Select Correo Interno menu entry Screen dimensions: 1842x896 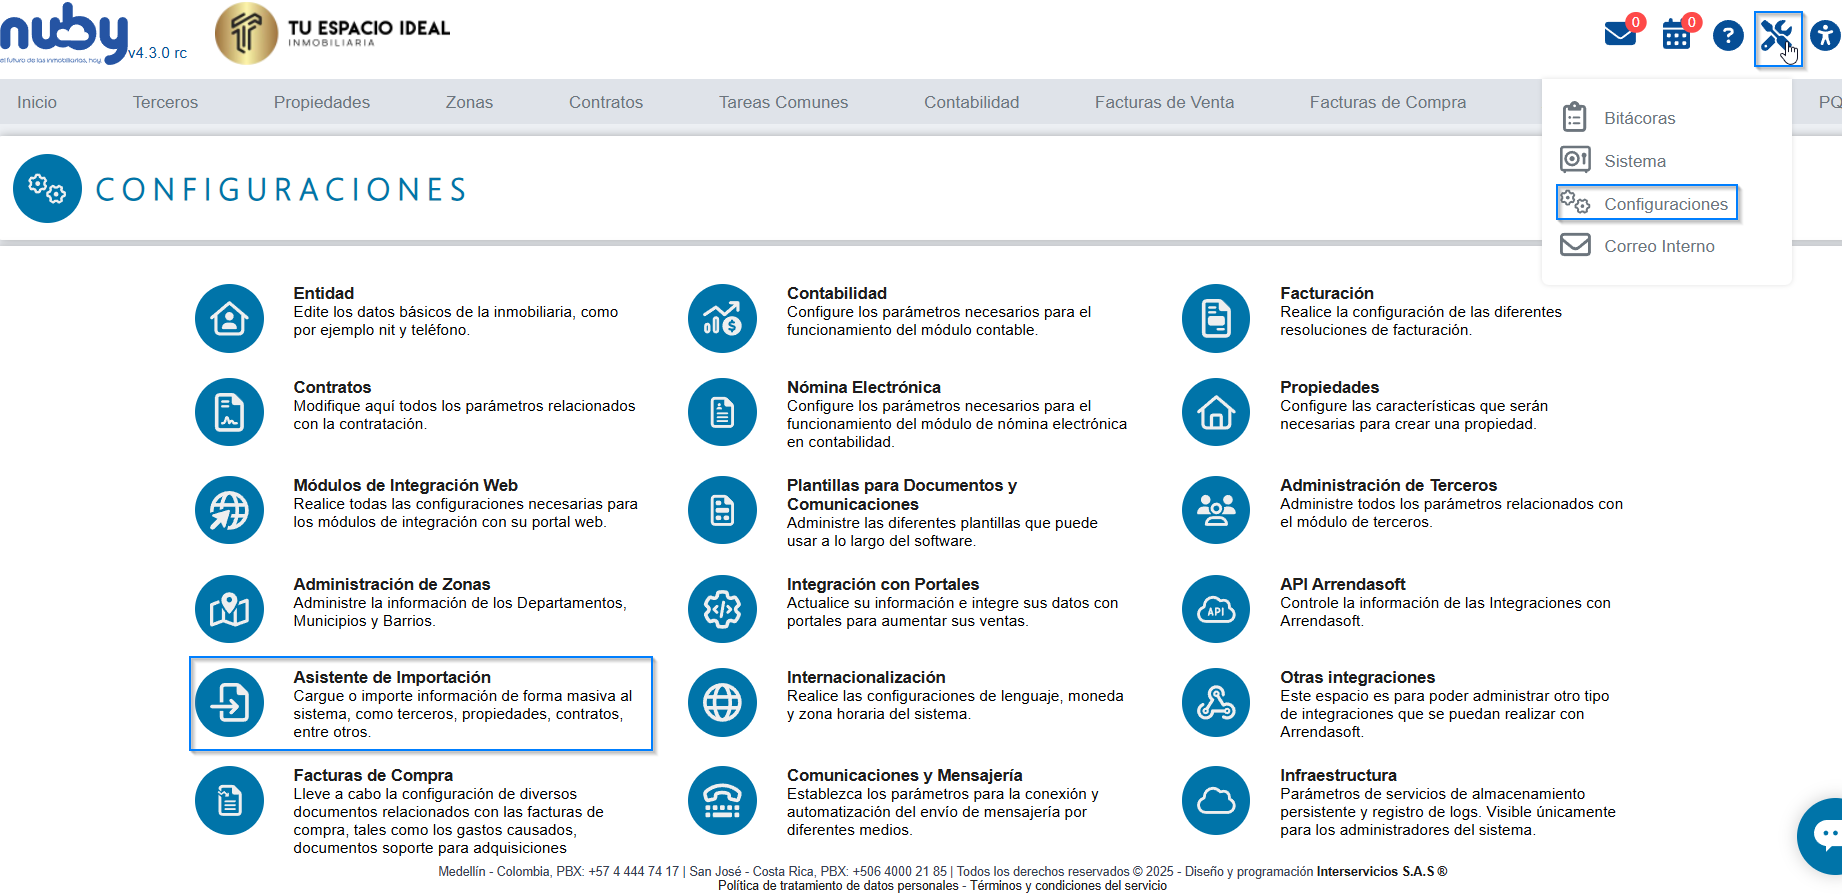pyautogui.click(x=1658, y=246)
